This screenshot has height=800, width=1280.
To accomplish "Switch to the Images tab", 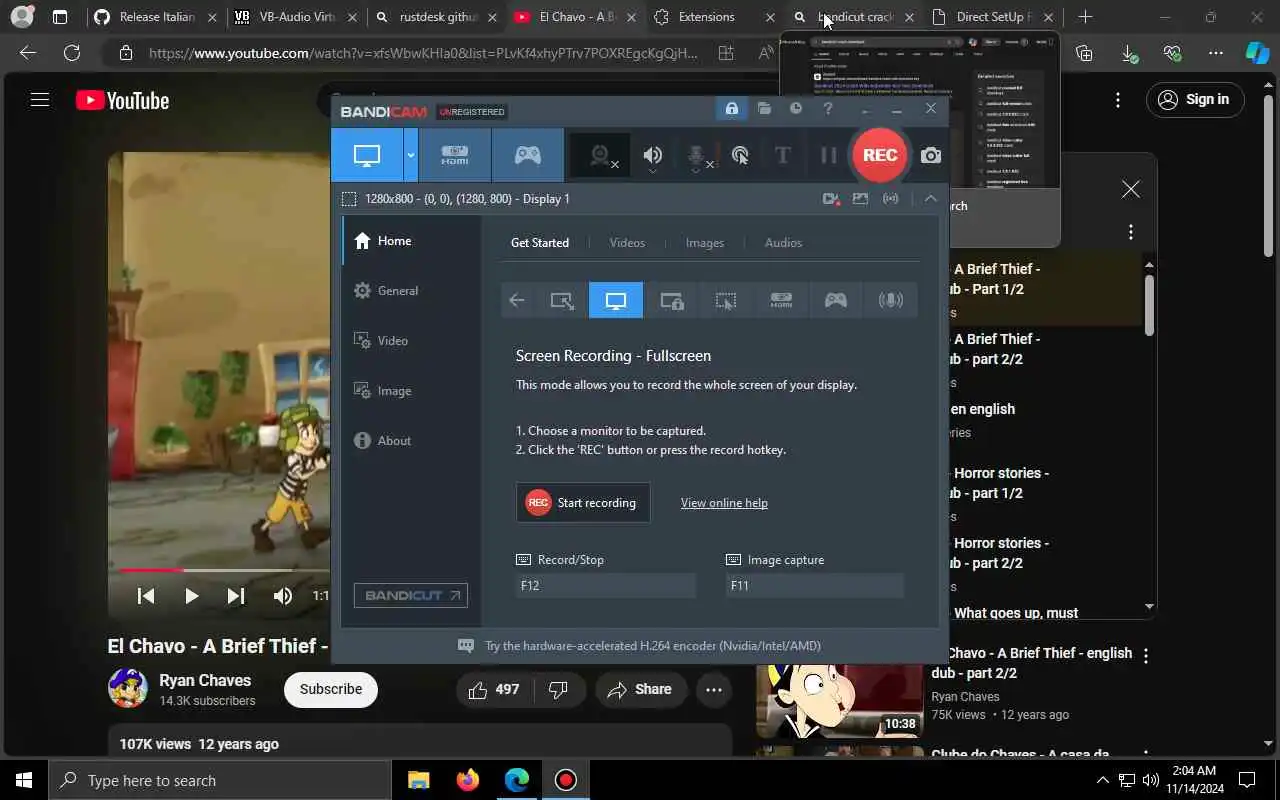I will click(705, 243).
